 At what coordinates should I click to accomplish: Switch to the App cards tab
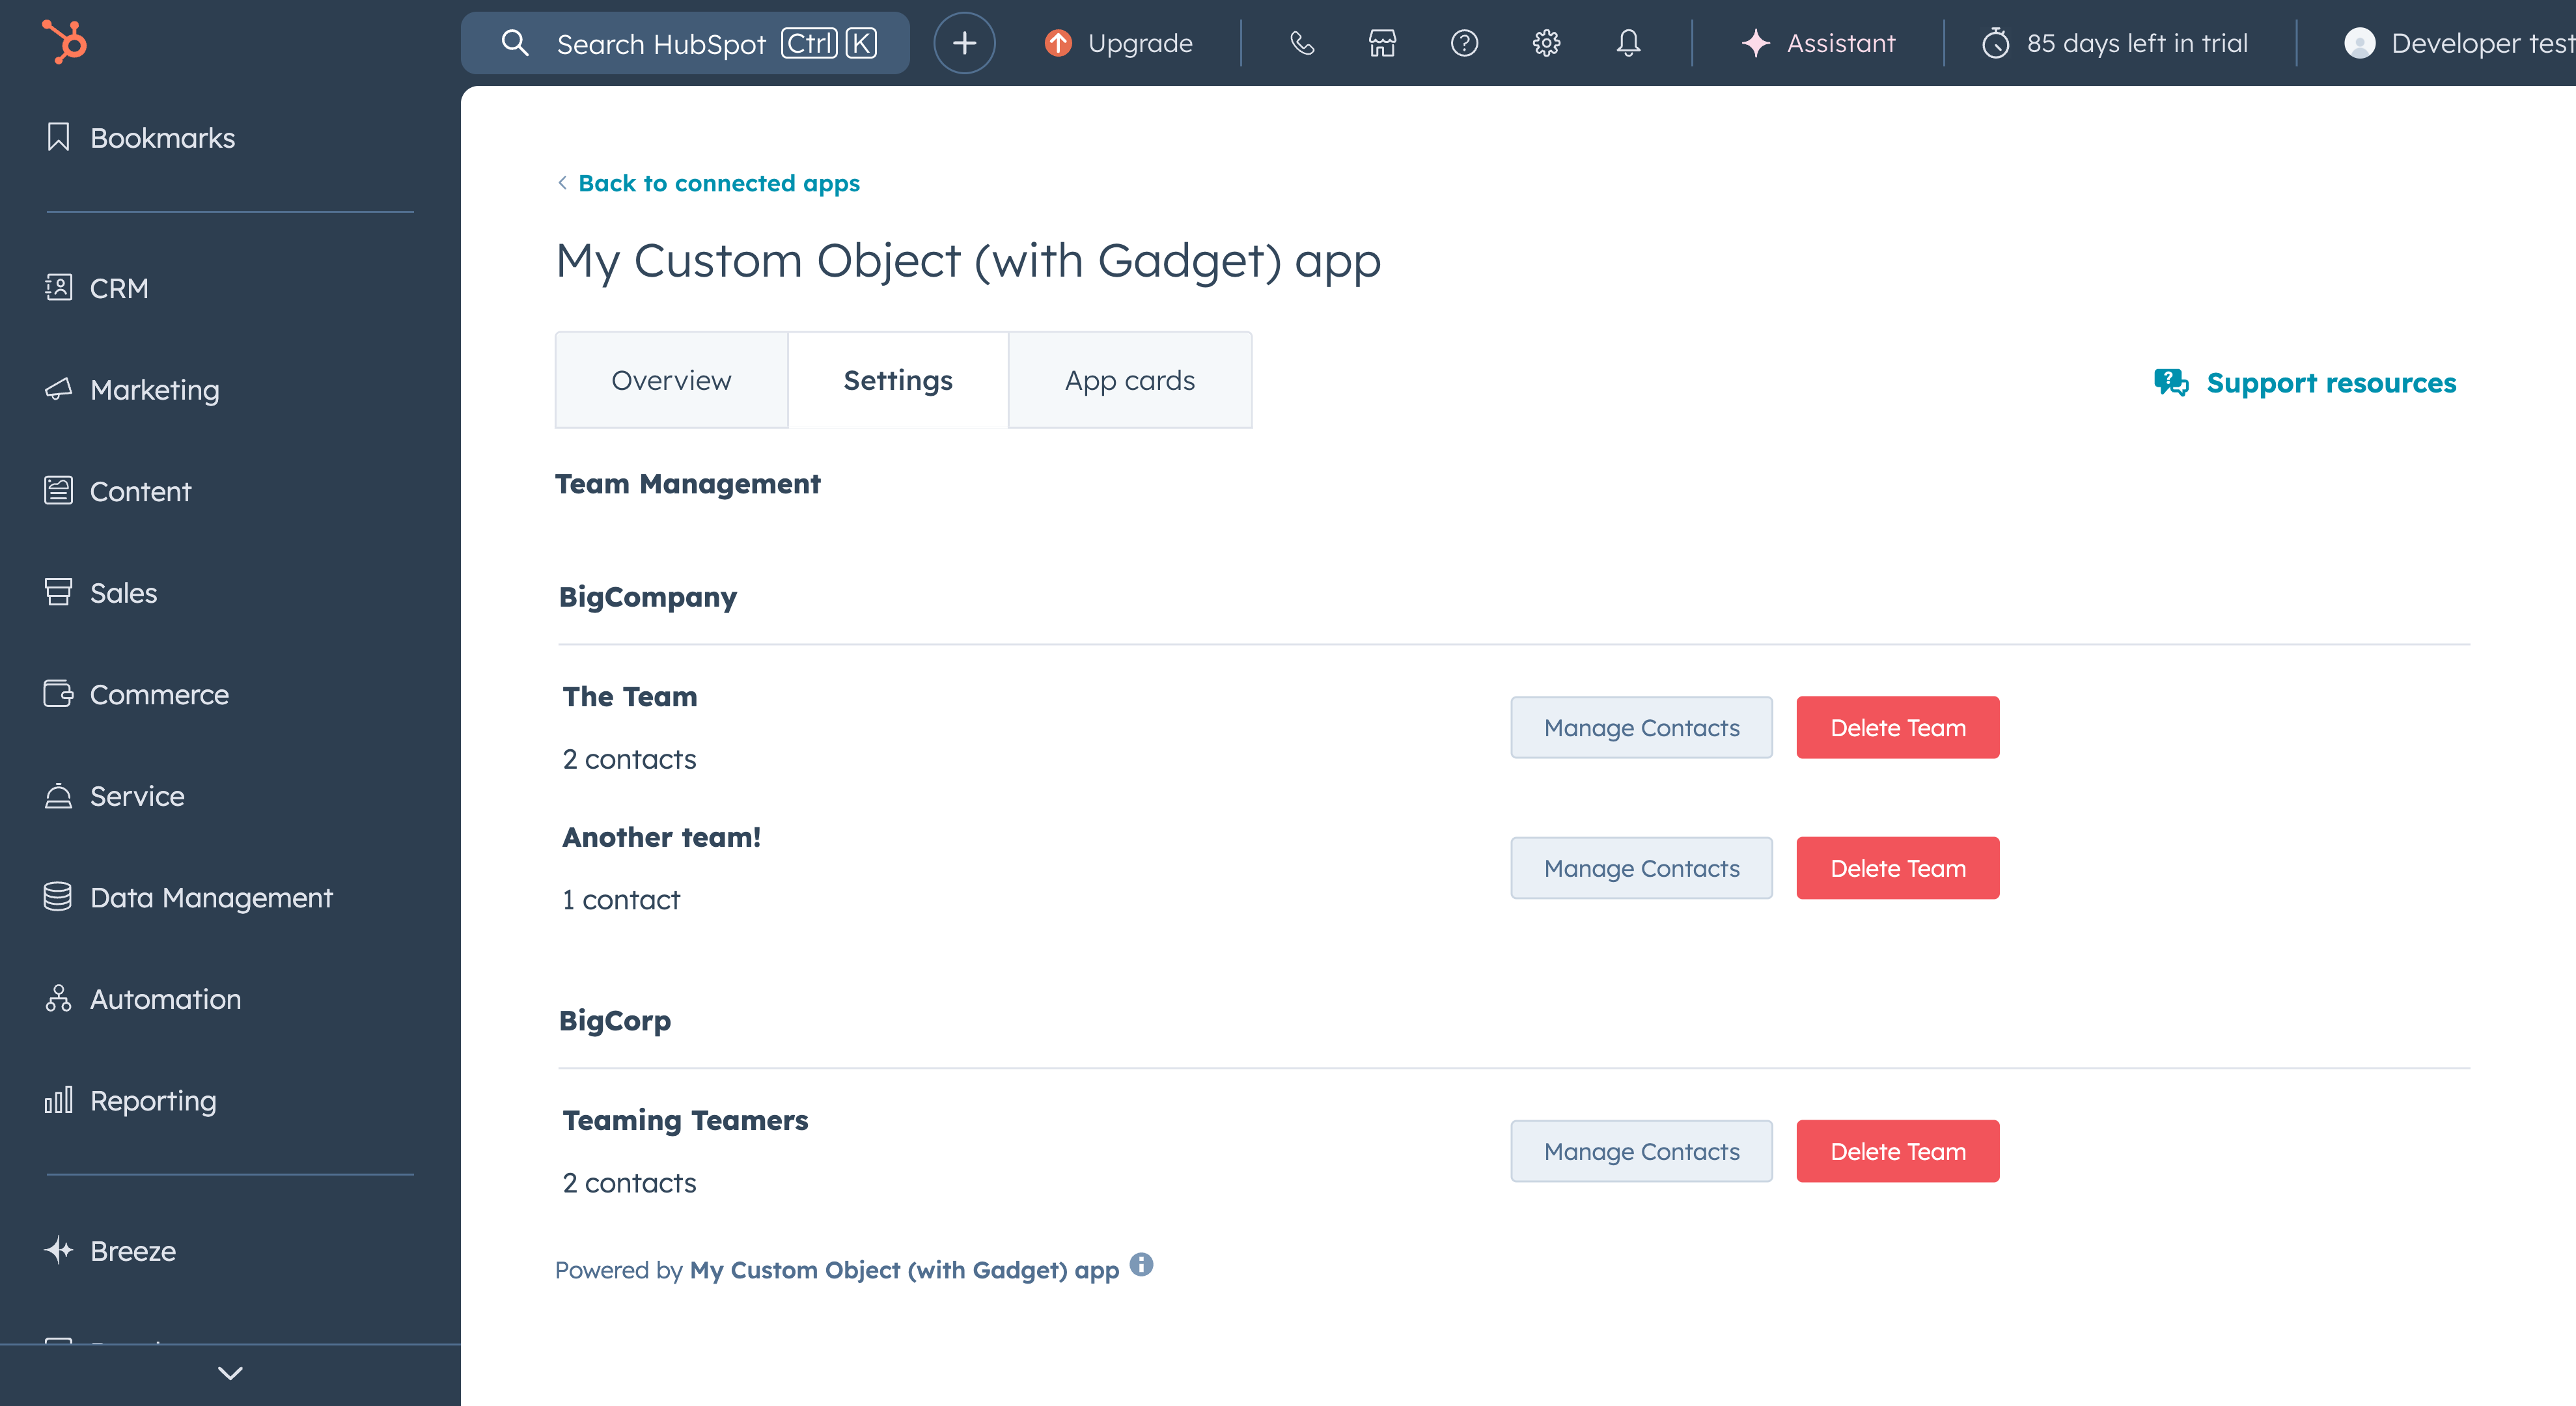click(1129, 380)
